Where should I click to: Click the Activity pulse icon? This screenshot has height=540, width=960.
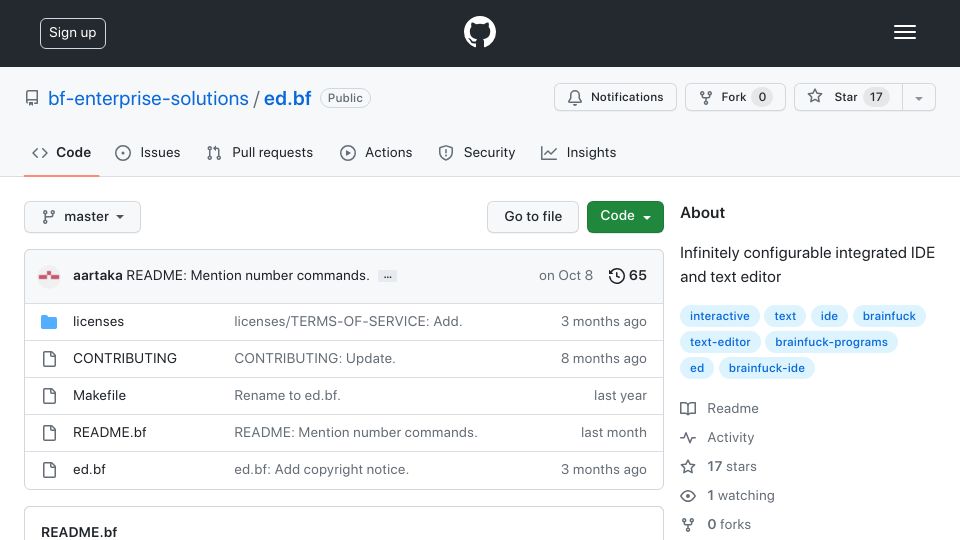click(688, 438)
